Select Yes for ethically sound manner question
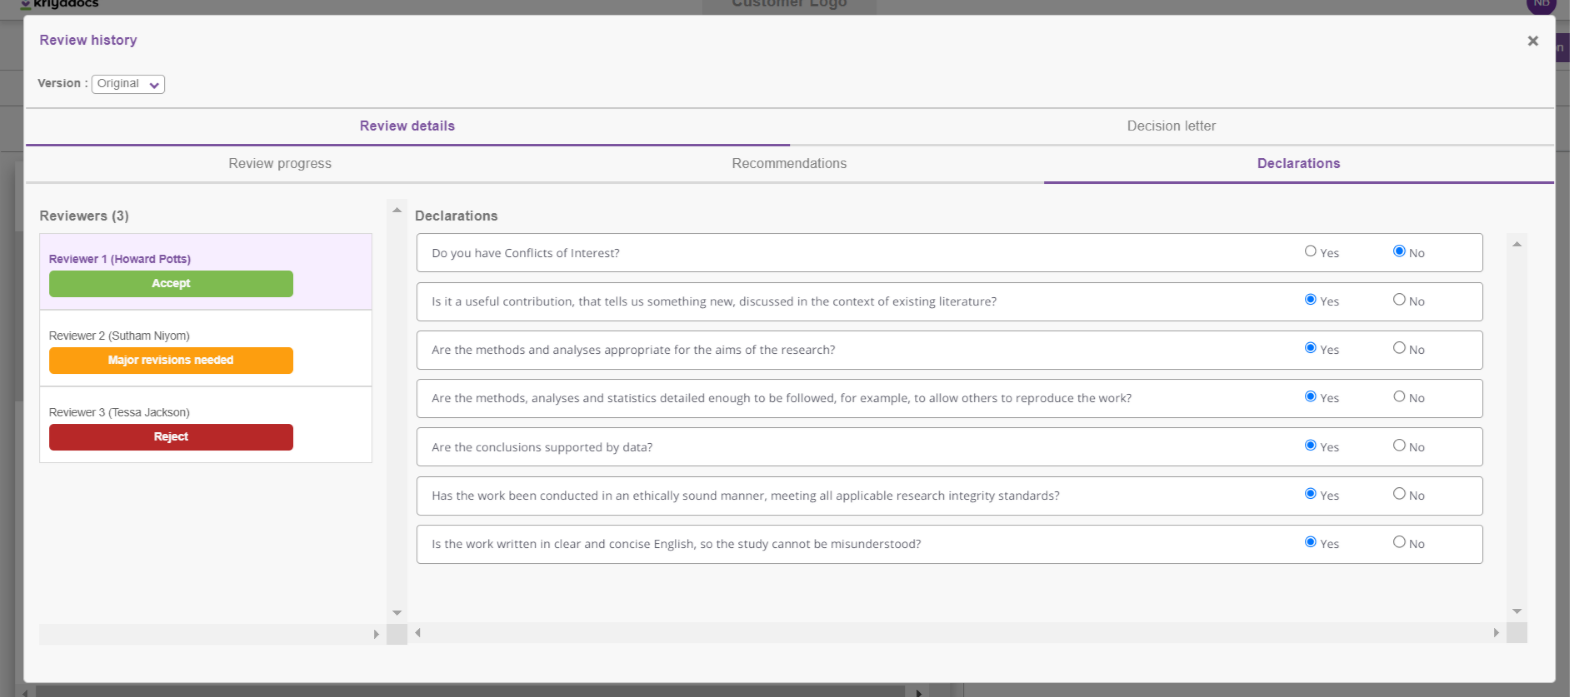Image resolution: width=1570 pixels, height=697 pixels. pyautogui.click(x=1310, y=493)
